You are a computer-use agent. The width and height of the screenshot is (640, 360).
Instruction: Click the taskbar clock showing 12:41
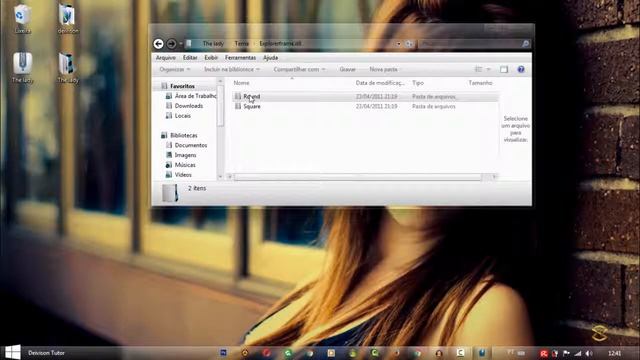tap(615, 353)
